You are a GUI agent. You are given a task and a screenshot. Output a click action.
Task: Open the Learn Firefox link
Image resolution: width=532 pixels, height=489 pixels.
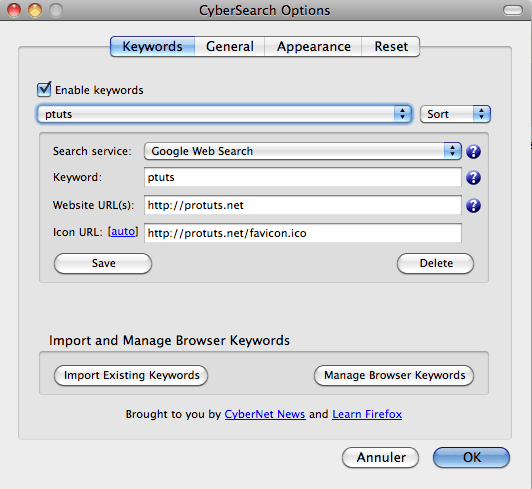[367, 414]
